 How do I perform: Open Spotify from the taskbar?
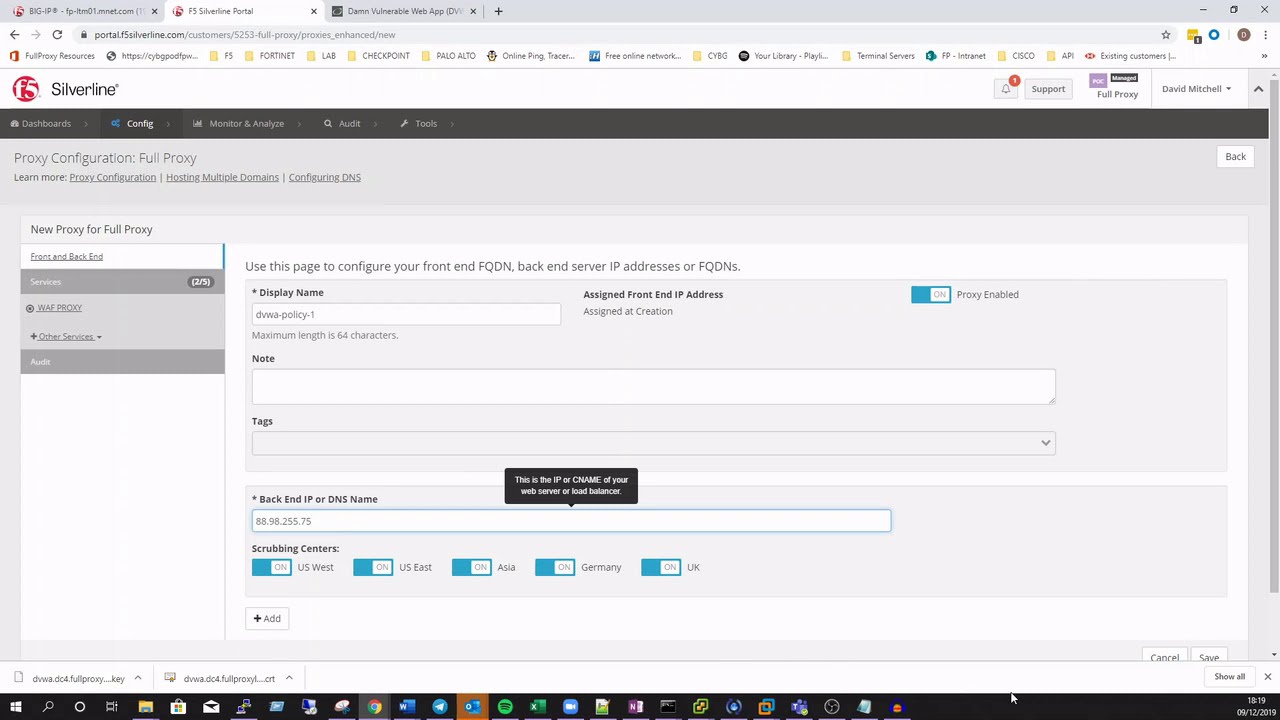(x=505, y=707)
